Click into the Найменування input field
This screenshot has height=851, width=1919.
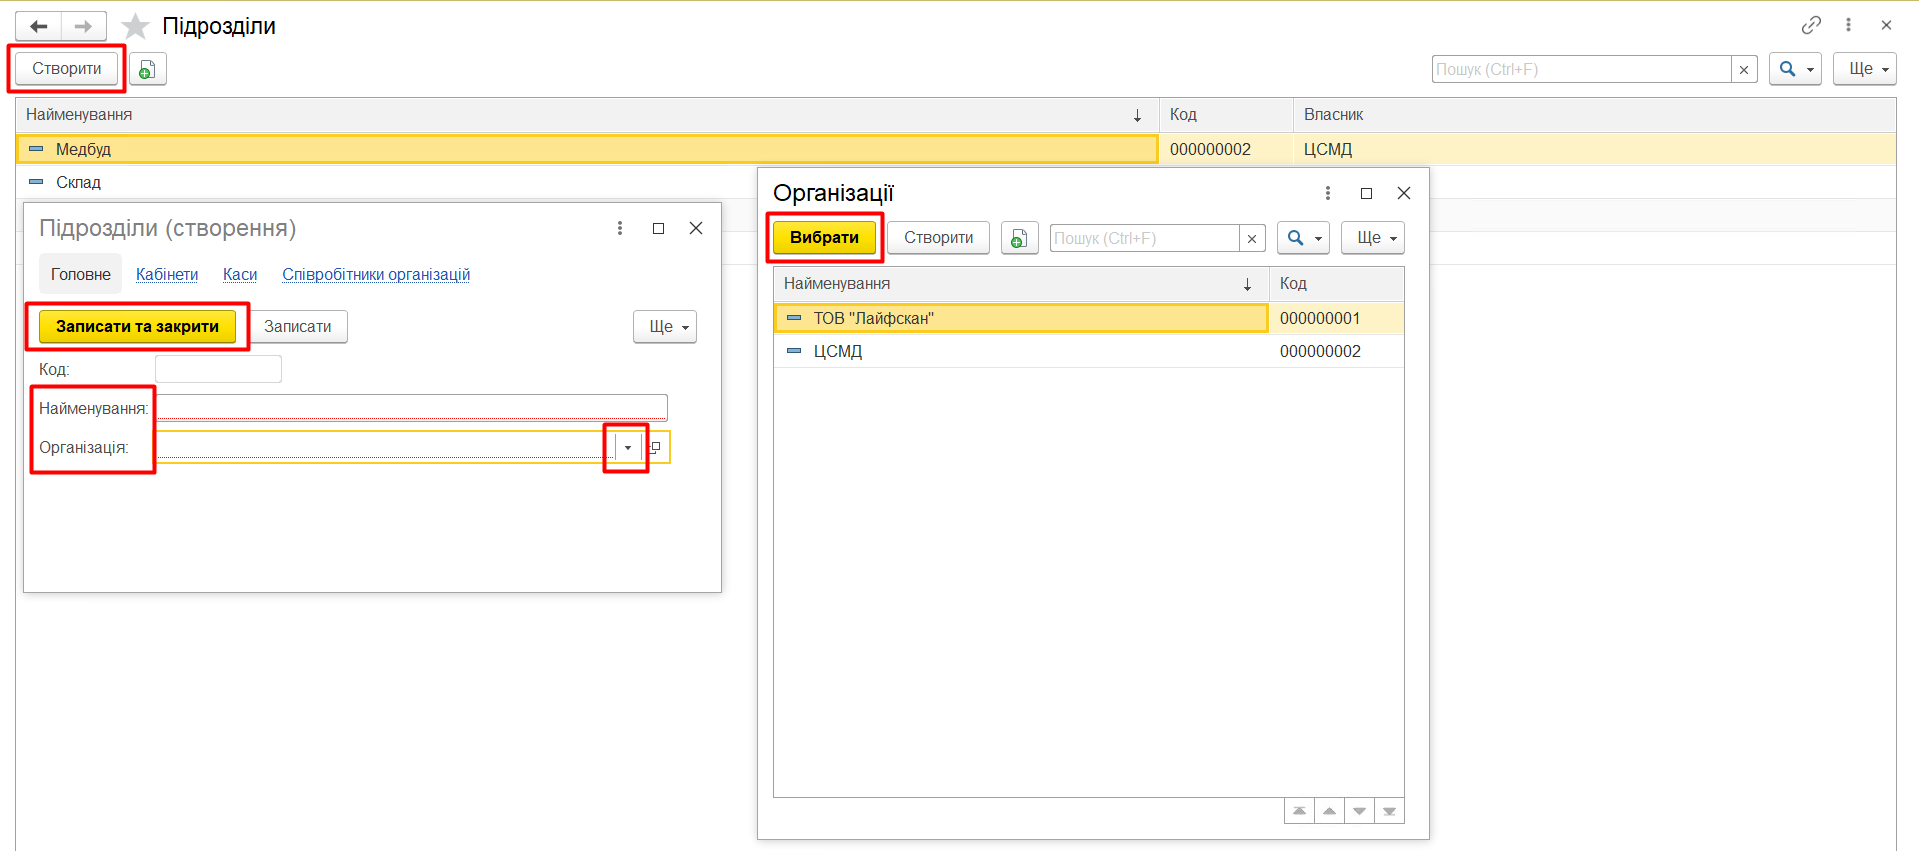coord(411,407)
